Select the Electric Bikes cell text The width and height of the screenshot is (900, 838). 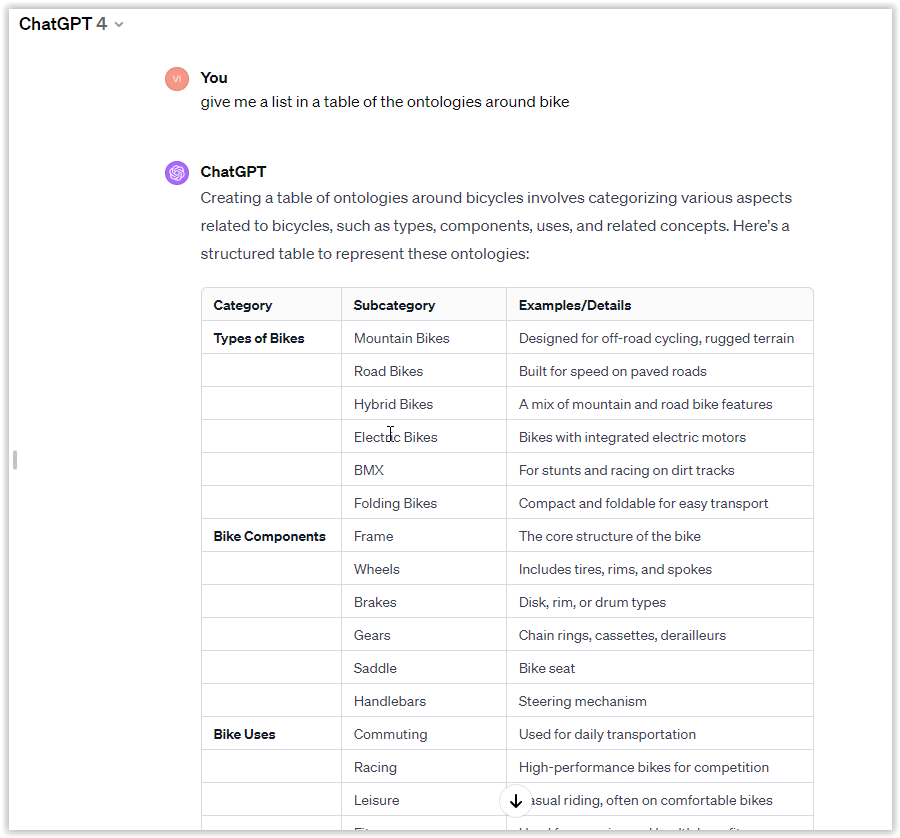click(394, 436)
